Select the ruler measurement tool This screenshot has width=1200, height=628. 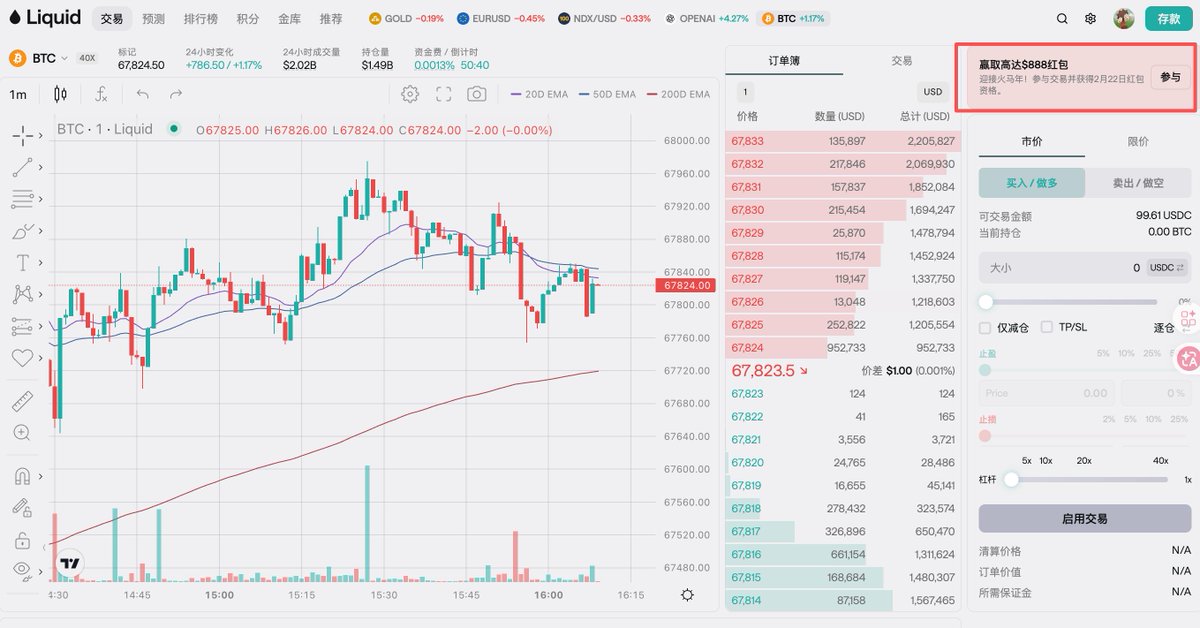pos(22,400)
